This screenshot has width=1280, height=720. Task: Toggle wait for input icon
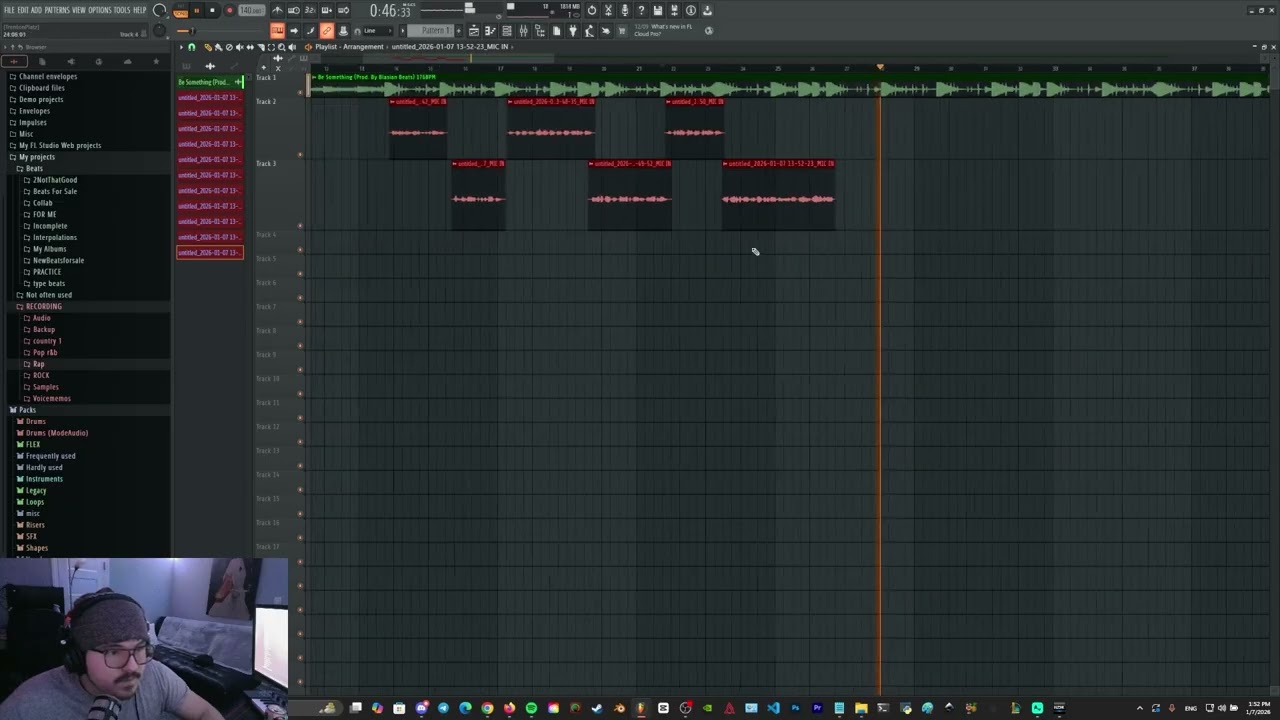pyautogui.click(x=293, y=10)
